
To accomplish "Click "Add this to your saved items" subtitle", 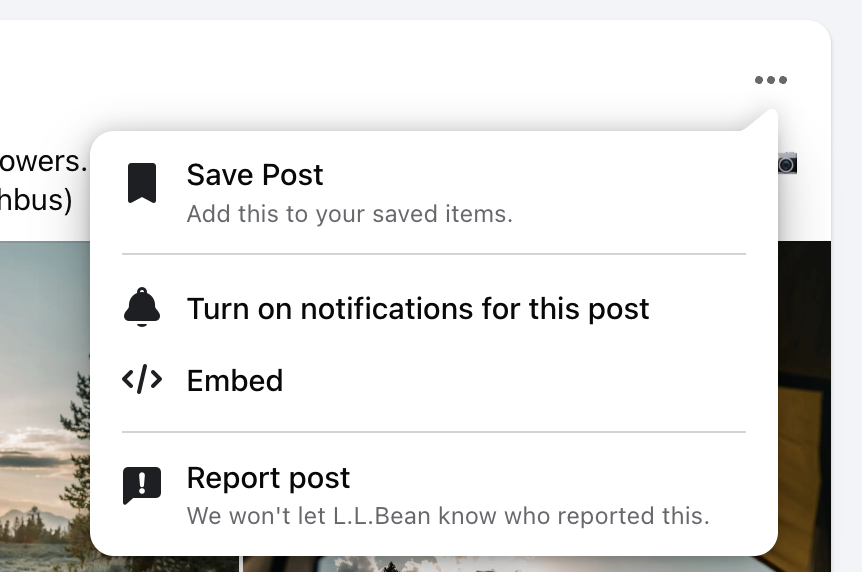I will 350,214.
